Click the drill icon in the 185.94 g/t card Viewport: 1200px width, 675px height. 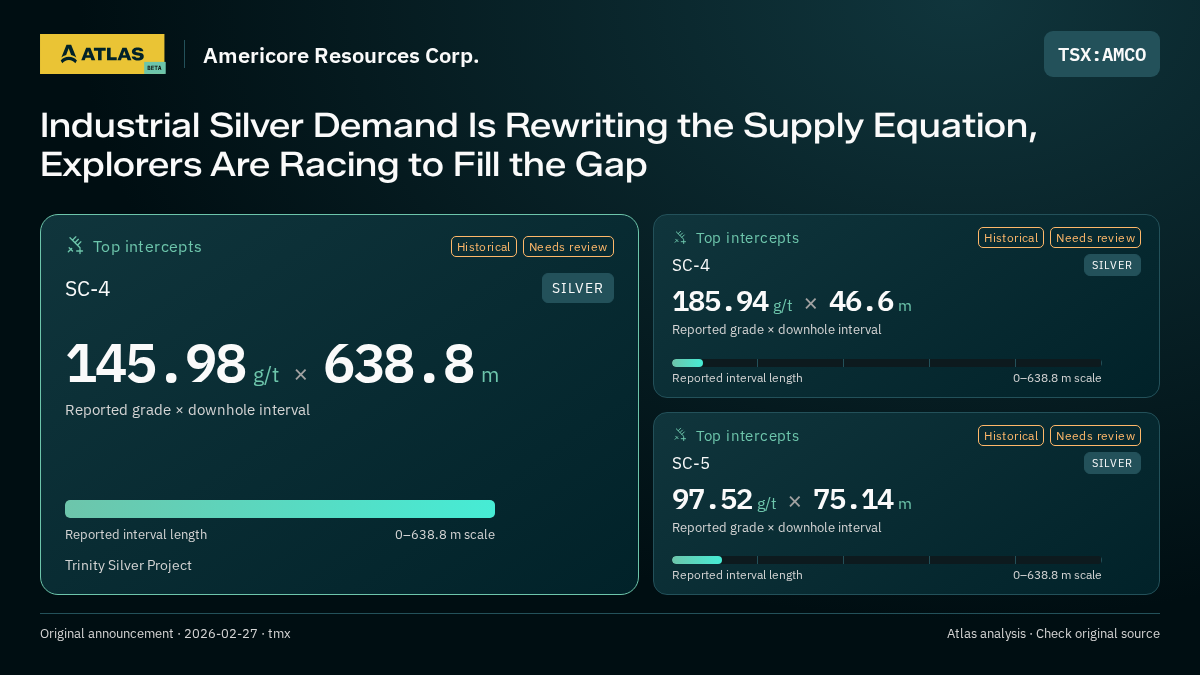[680, 237]
